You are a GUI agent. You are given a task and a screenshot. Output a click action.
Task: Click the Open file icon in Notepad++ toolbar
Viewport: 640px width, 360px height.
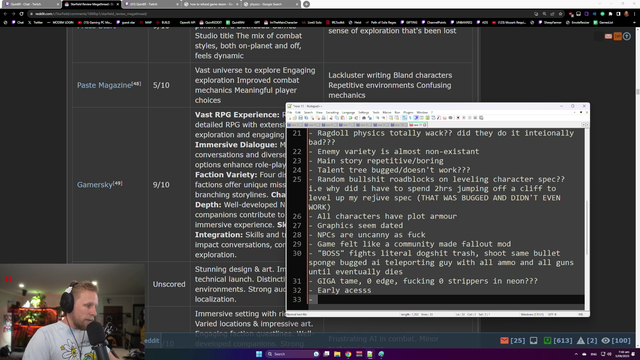click(295, 118)
